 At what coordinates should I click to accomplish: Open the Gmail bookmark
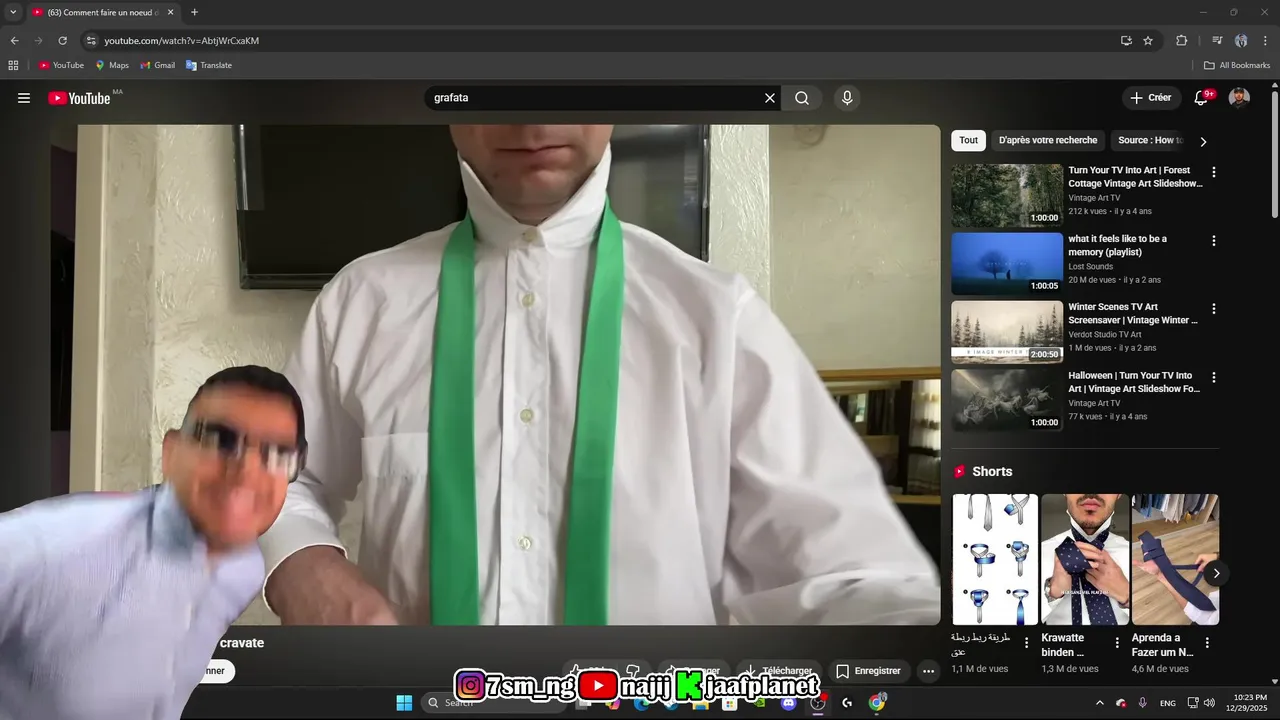(158, 65)
